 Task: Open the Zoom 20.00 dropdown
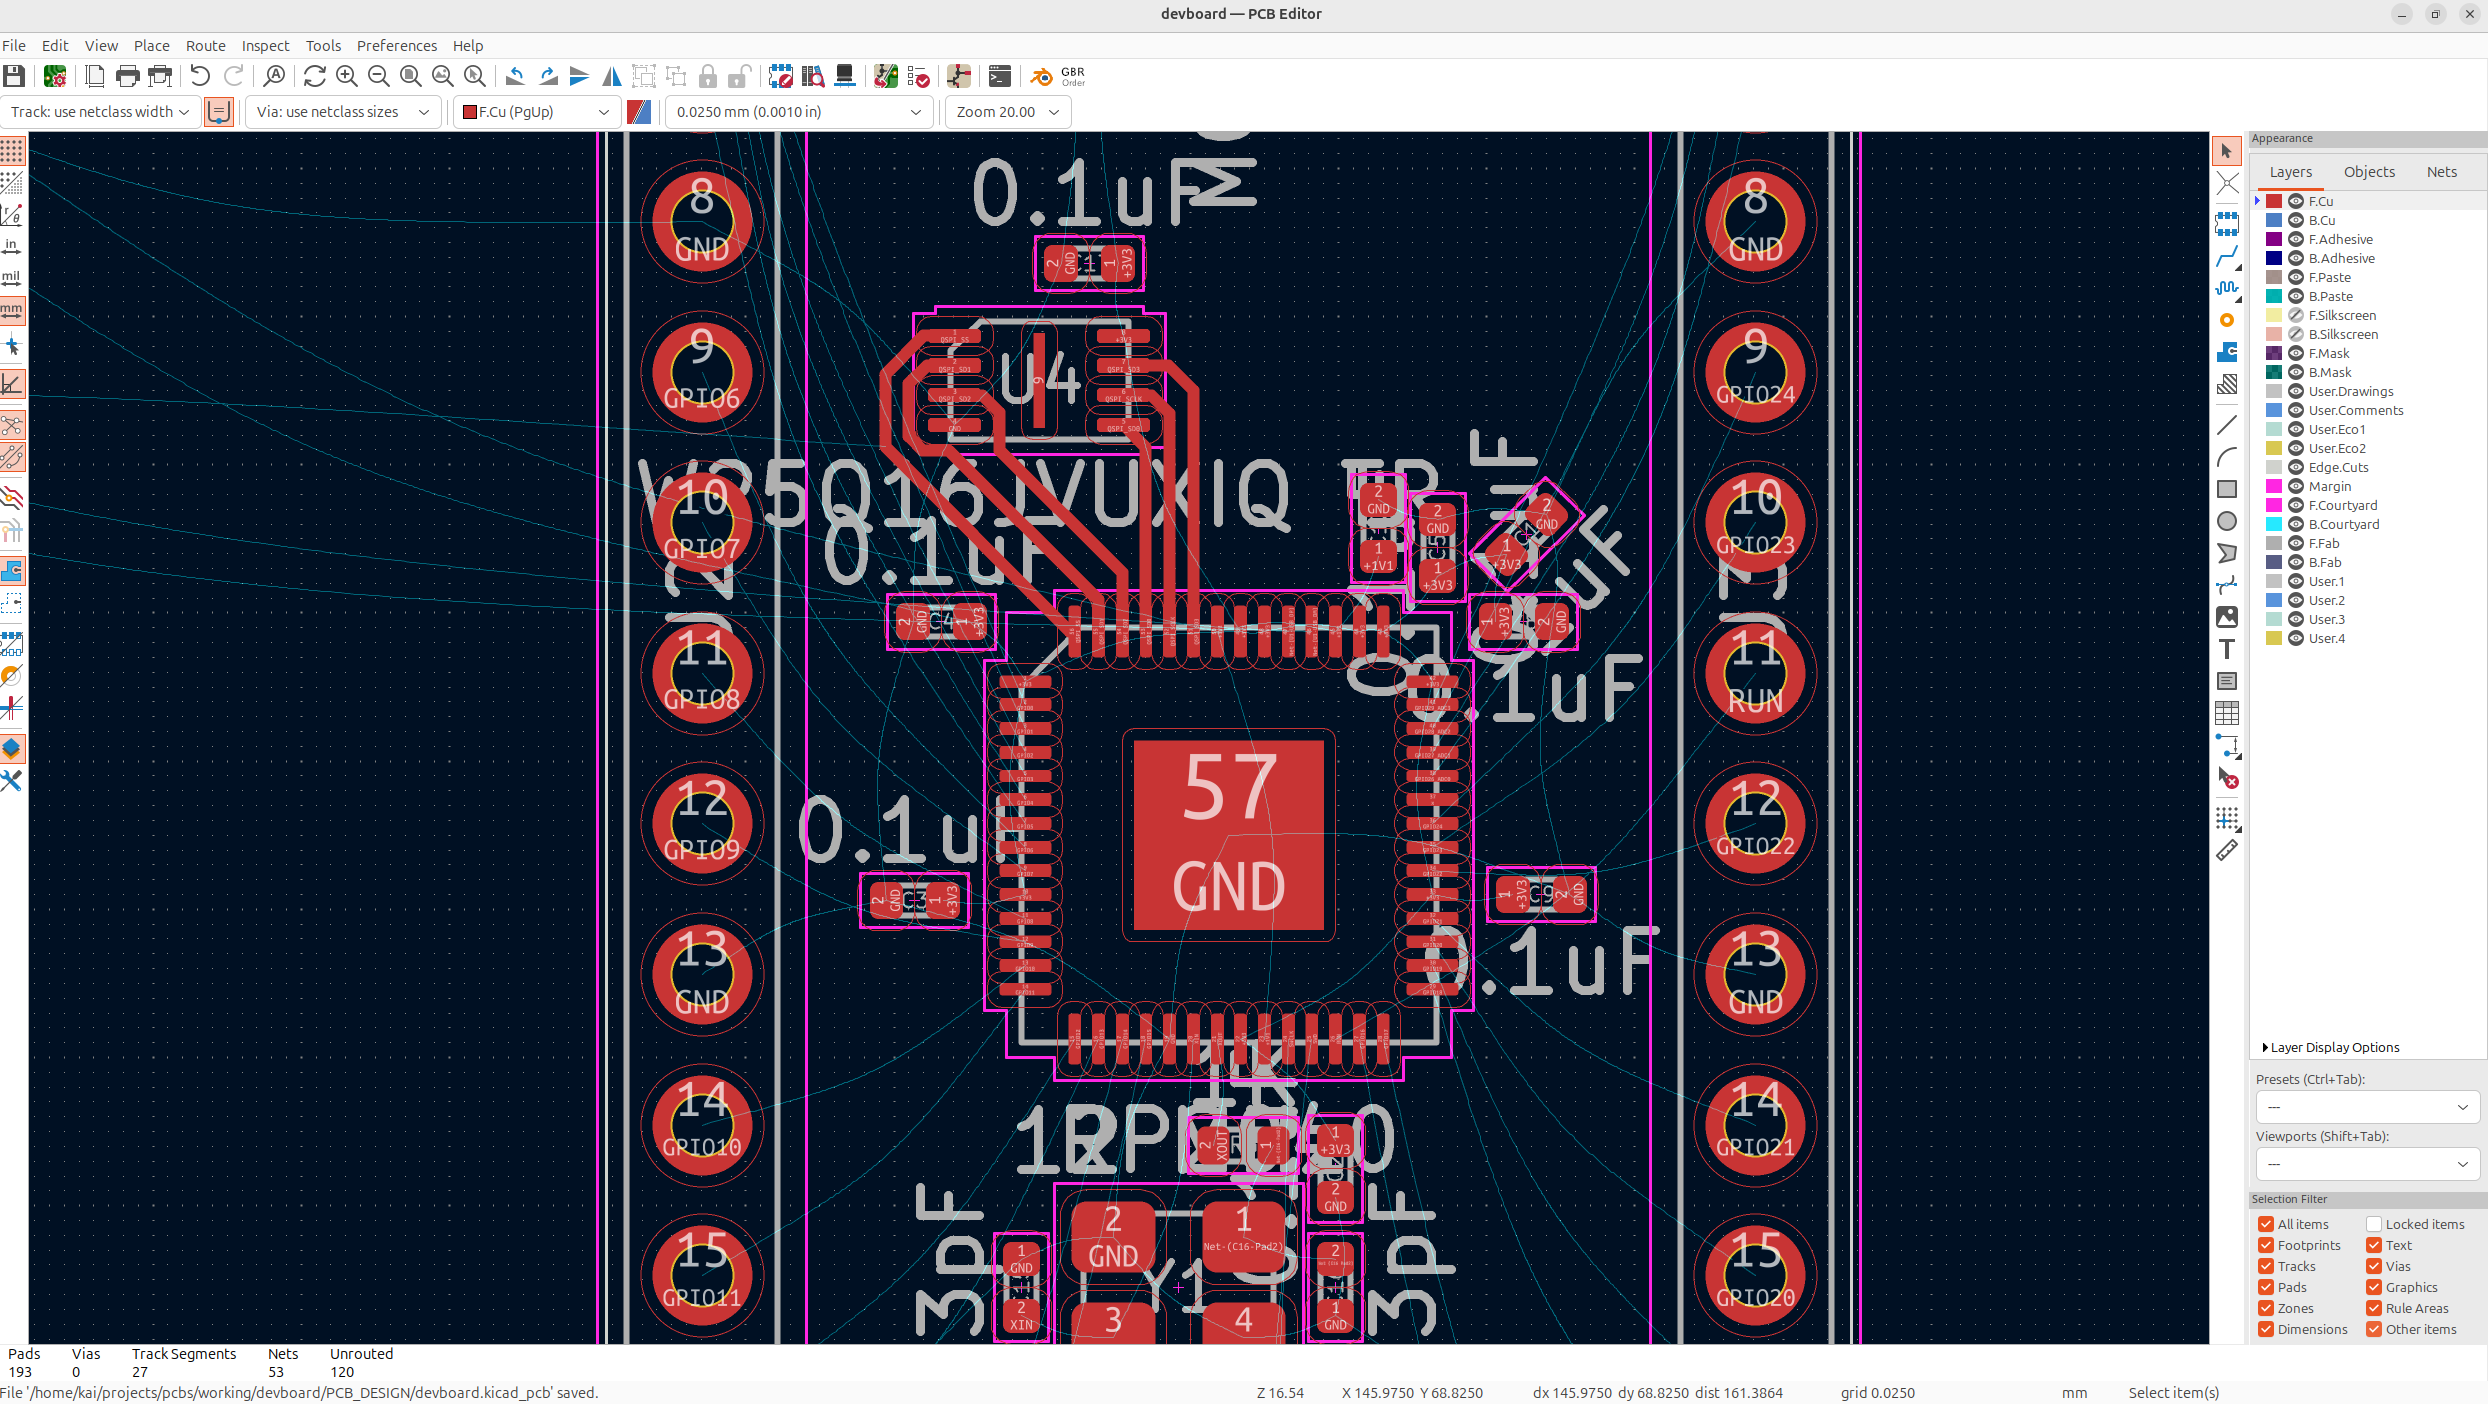point(1006,112)
